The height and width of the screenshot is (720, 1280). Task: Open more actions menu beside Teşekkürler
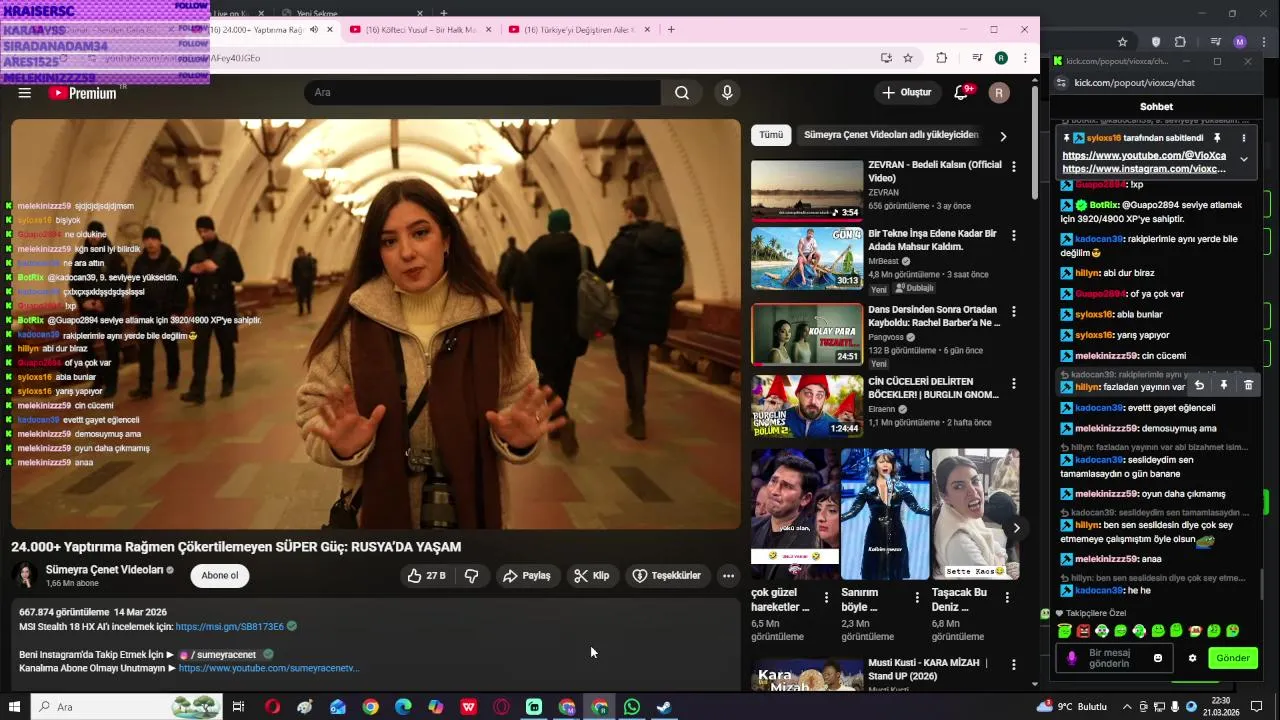728,576
